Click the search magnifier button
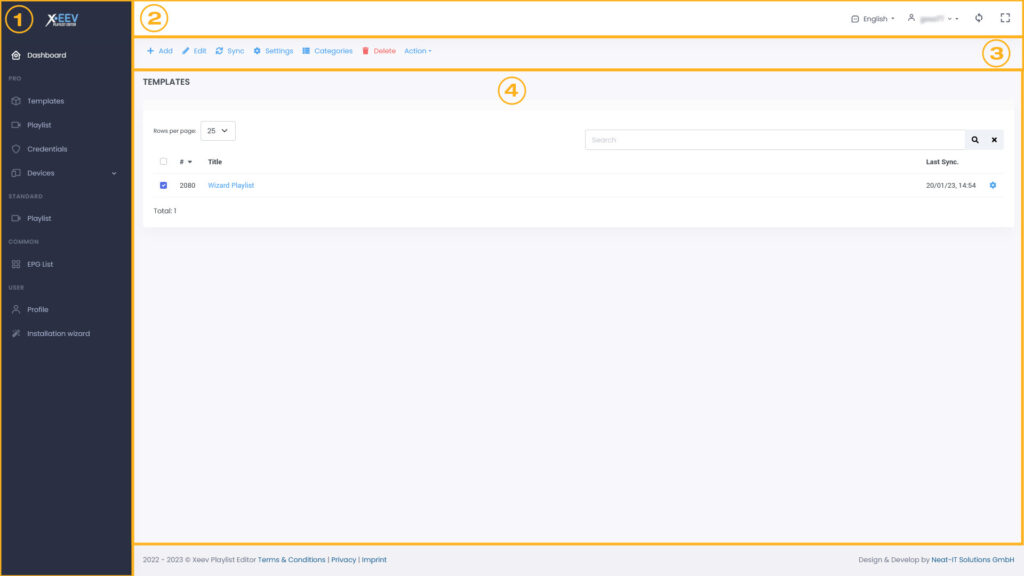The image size is (1024, 576). (x=975, y=140)
